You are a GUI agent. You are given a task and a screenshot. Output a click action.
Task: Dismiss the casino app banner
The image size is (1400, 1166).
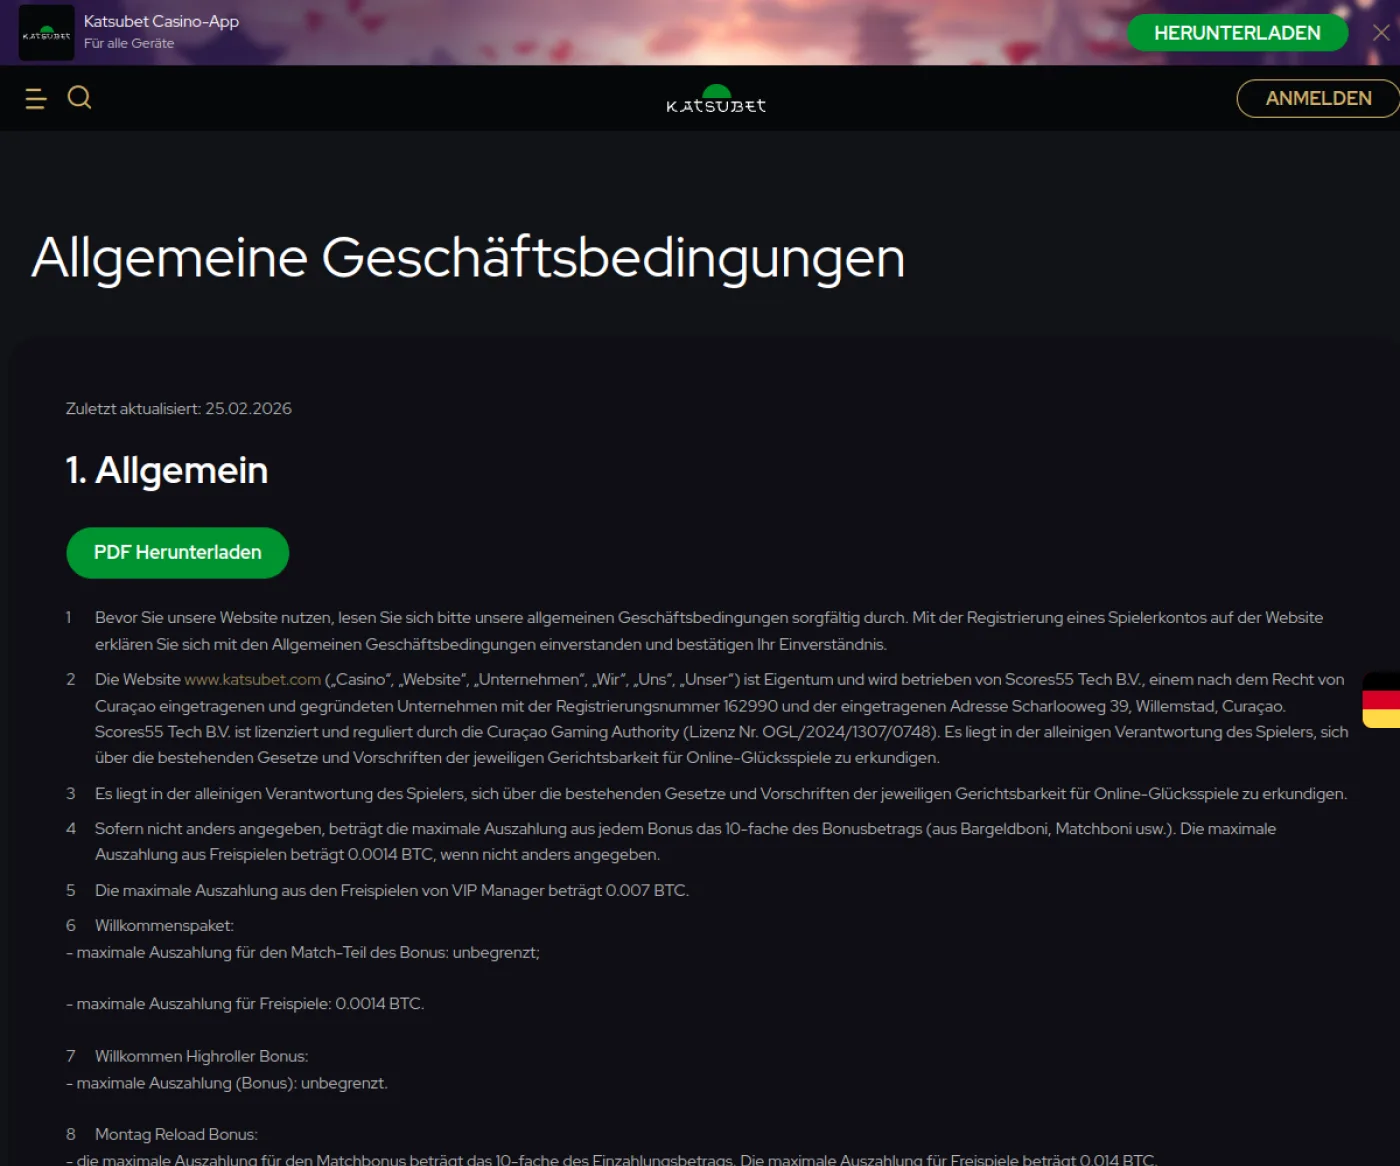coord(1381,33)
